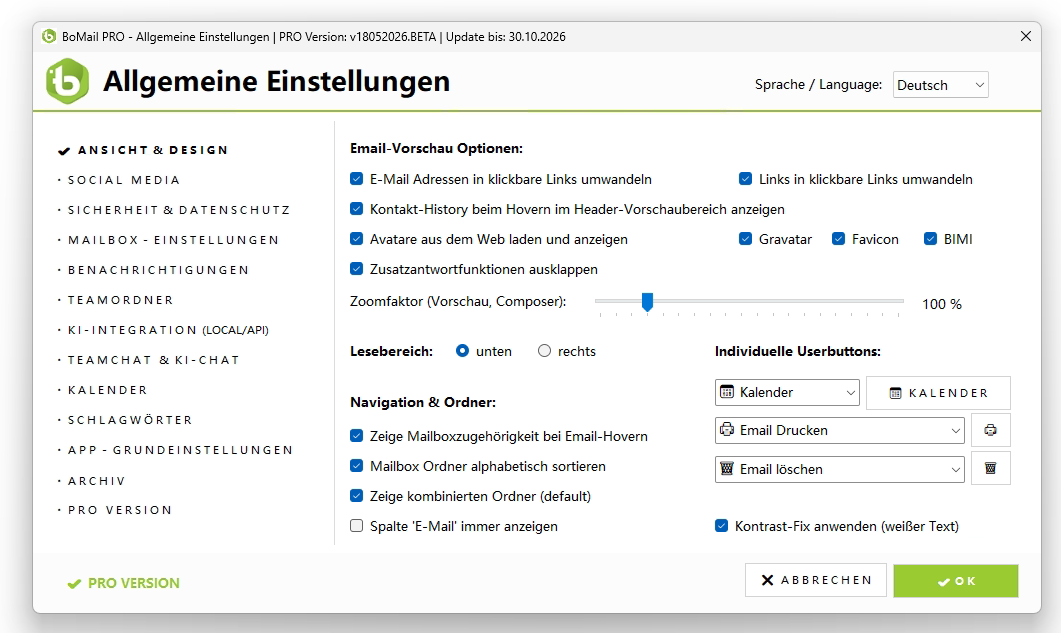Click the BoMail green logo in header
Viewport: 1061px width, 633px height.
pyautogui.click(x=67, y=81)
